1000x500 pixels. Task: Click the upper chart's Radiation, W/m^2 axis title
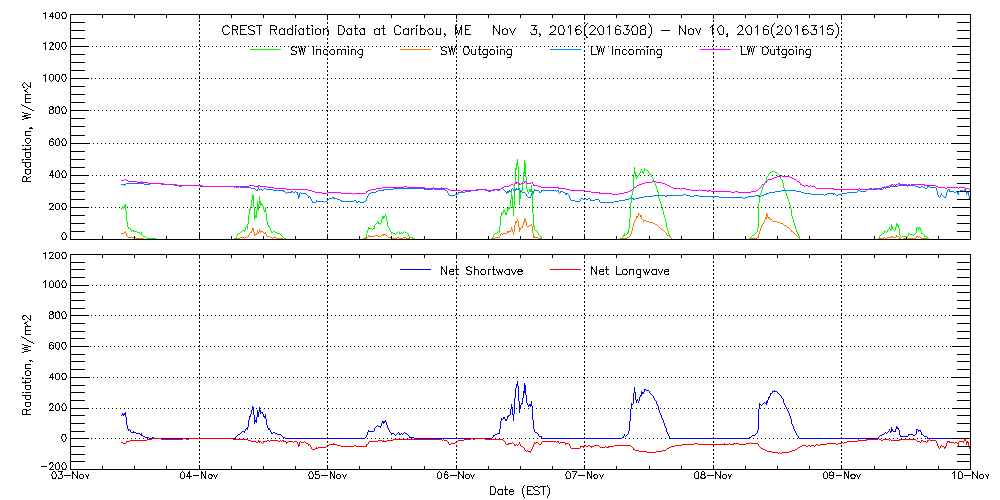29,128
